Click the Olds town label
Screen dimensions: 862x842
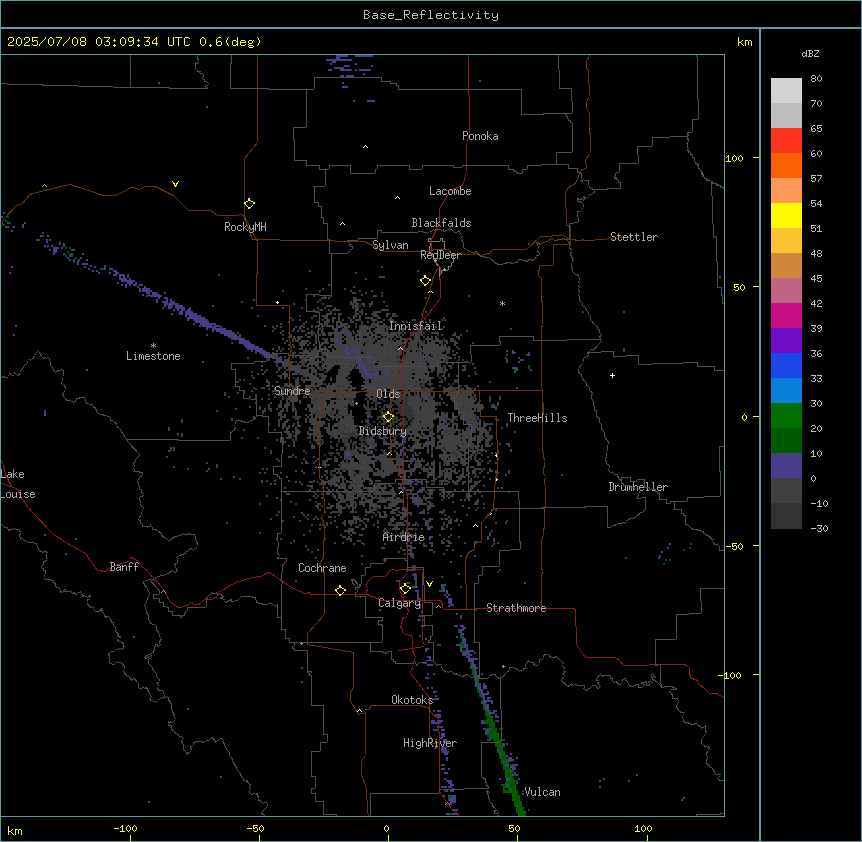[x=388, y=394]
